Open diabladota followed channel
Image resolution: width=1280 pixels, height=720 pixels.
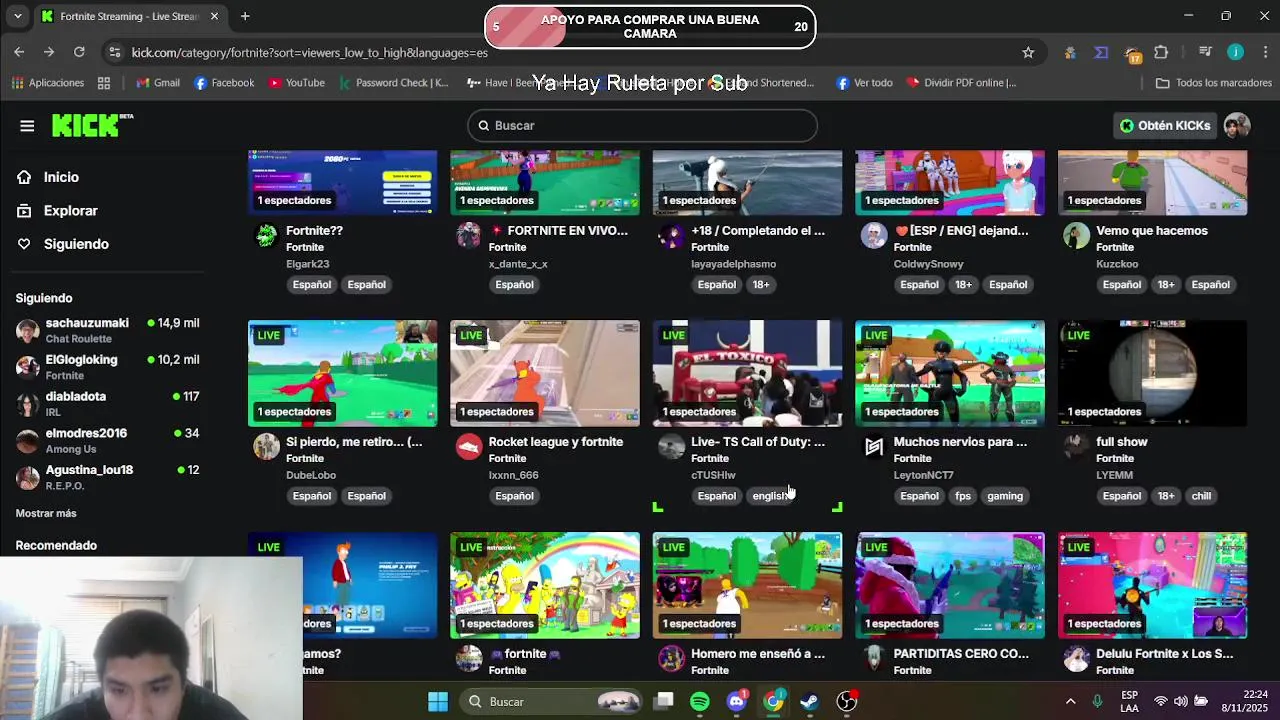coord(107,404)
